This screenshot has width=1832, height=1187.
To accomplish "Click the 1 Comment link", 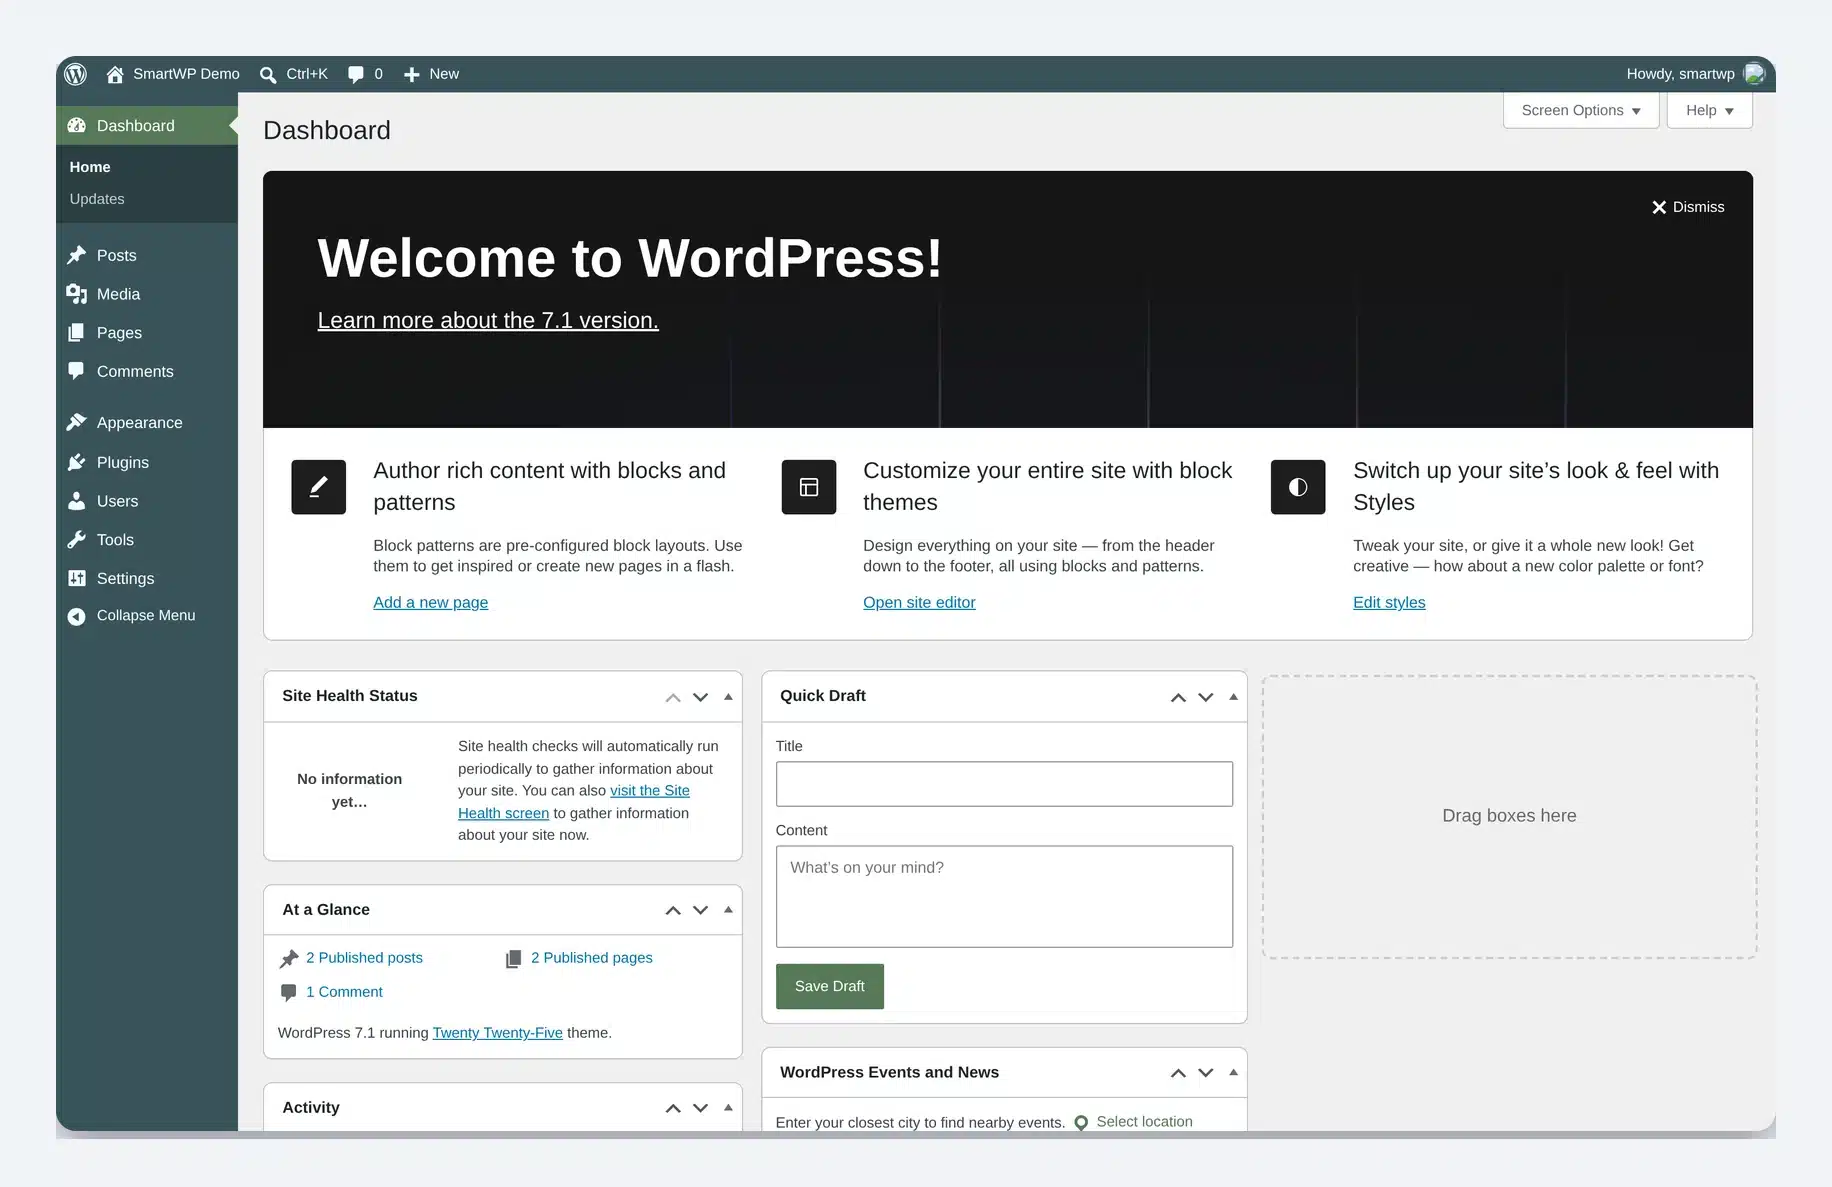I will pos(344,992).
